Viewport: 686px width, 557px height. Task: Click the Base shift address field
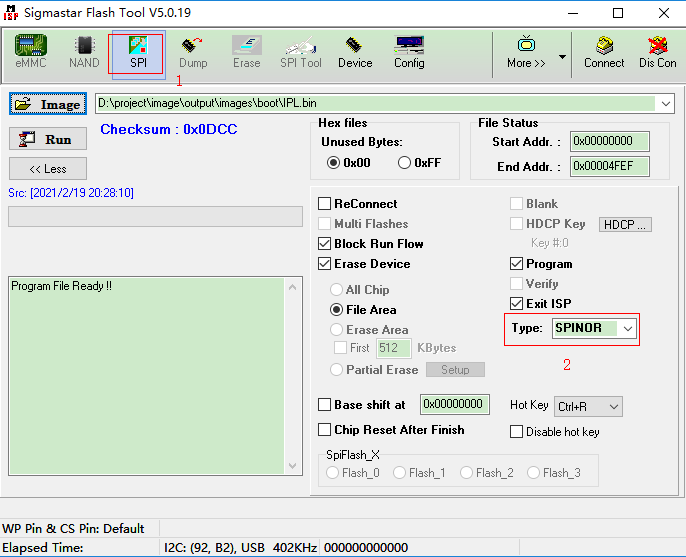click(x=453, y=404)
